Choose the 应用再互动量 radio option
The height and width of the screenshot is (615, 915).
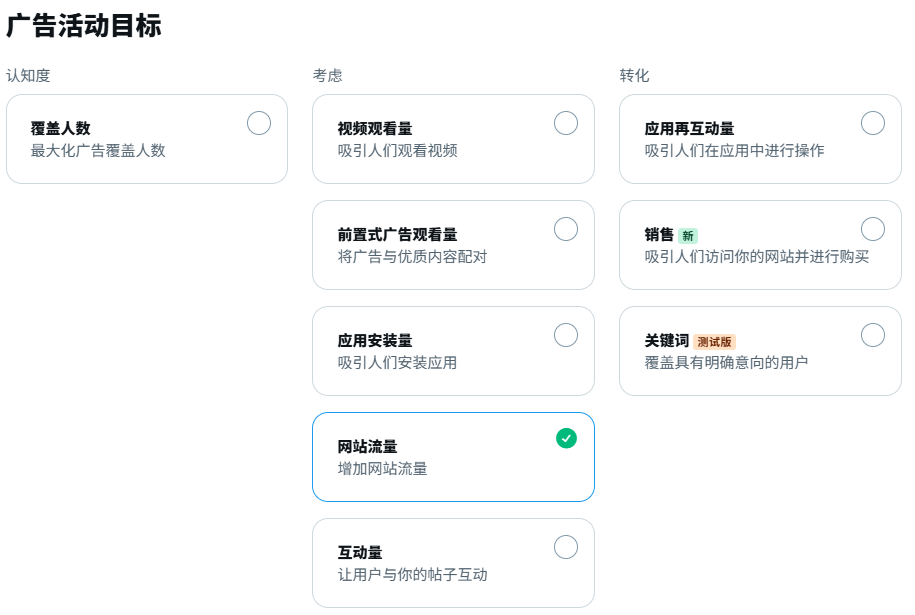(872, 123)
